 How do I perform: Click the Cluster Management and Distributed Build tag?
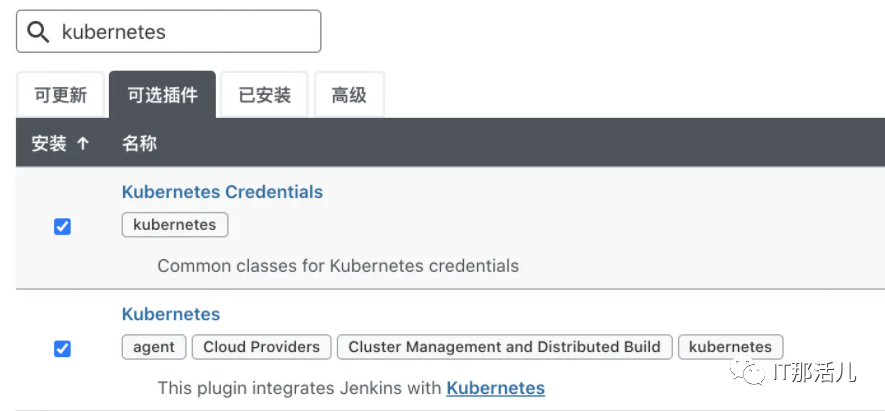click(505, 347)
